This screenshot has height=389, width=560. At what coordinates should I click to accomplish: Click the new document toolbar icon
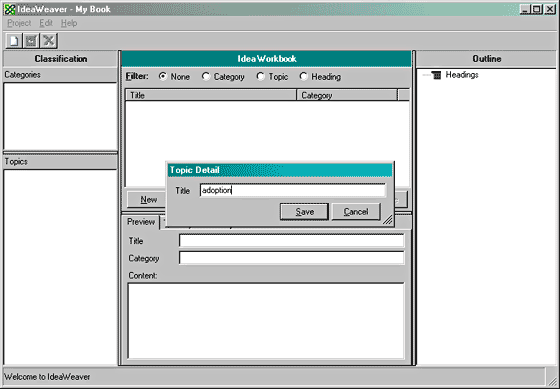point(14,40)
